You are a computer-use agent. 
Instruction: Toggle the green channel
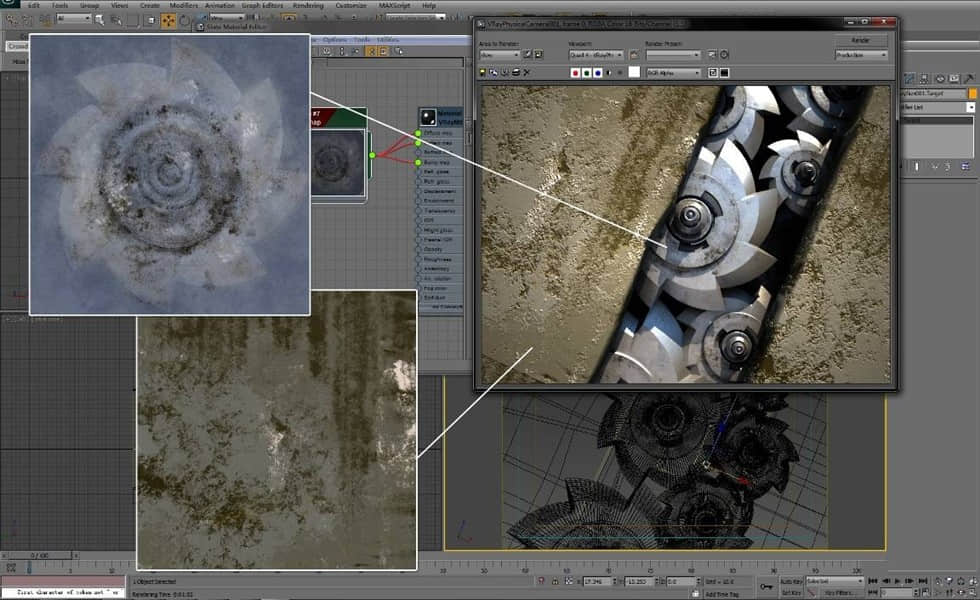[x=586, y=73]
